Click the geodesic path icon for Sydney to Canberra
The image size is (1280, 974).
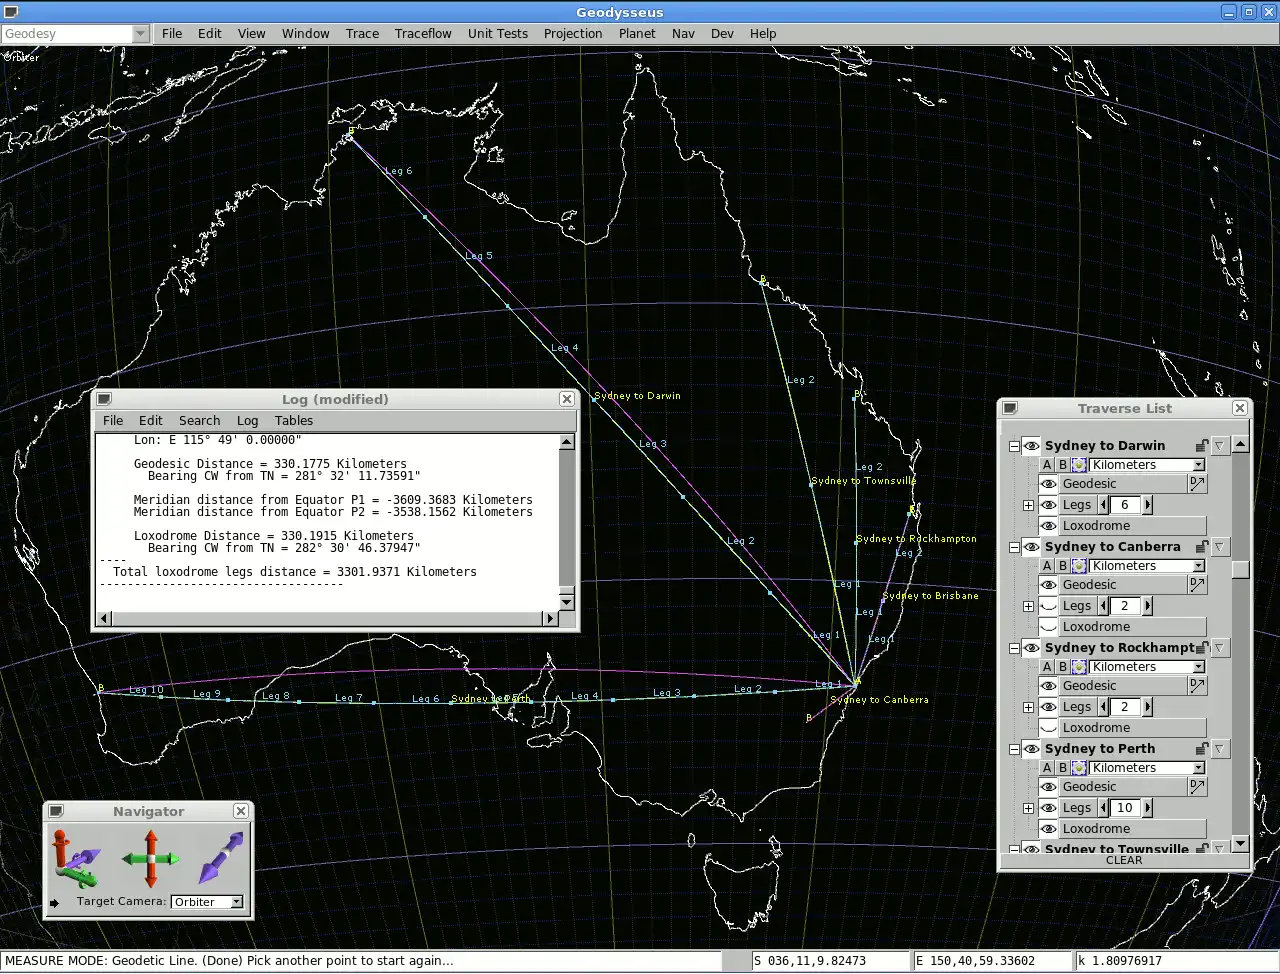(1197, 585)
